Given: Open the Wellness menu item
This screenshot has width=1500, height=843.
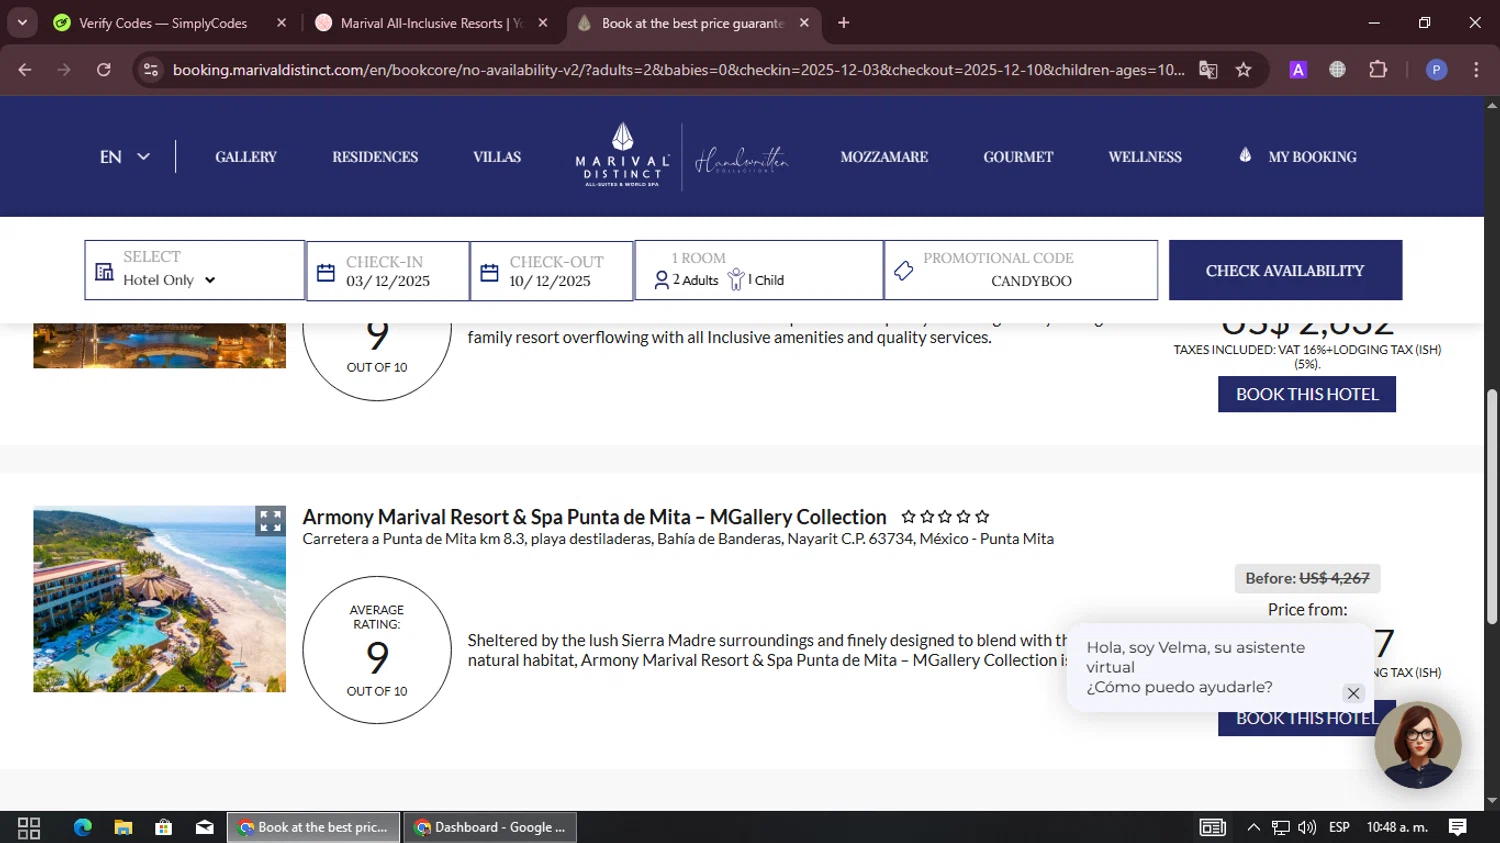Looking at the screenshot, I should tap(1145, 157).
